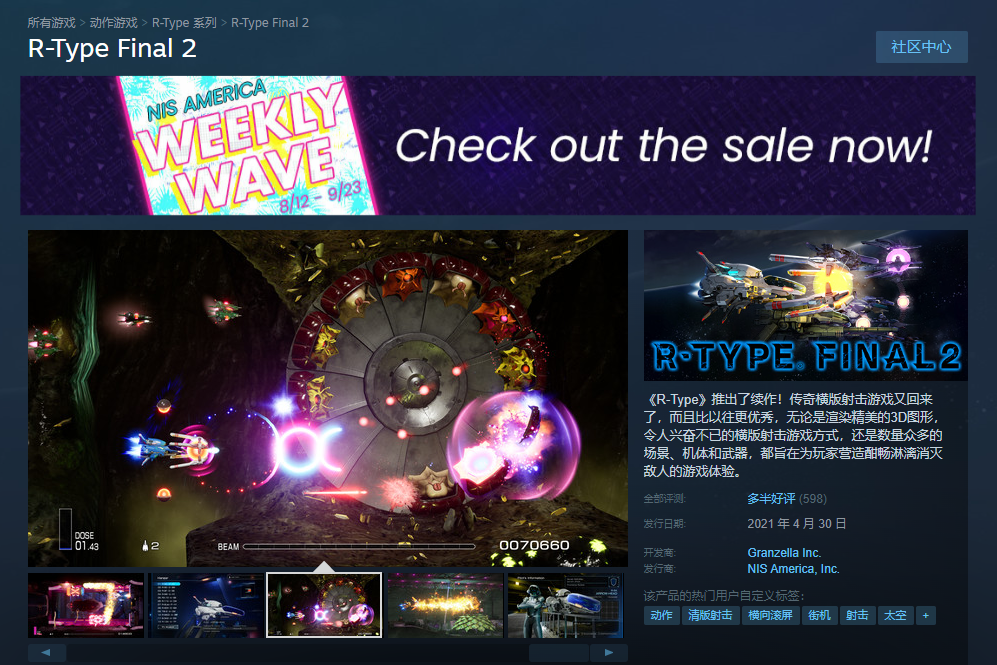
Task: Open the R-Type 系列 breadcrumb link
Action: point(184,23)
